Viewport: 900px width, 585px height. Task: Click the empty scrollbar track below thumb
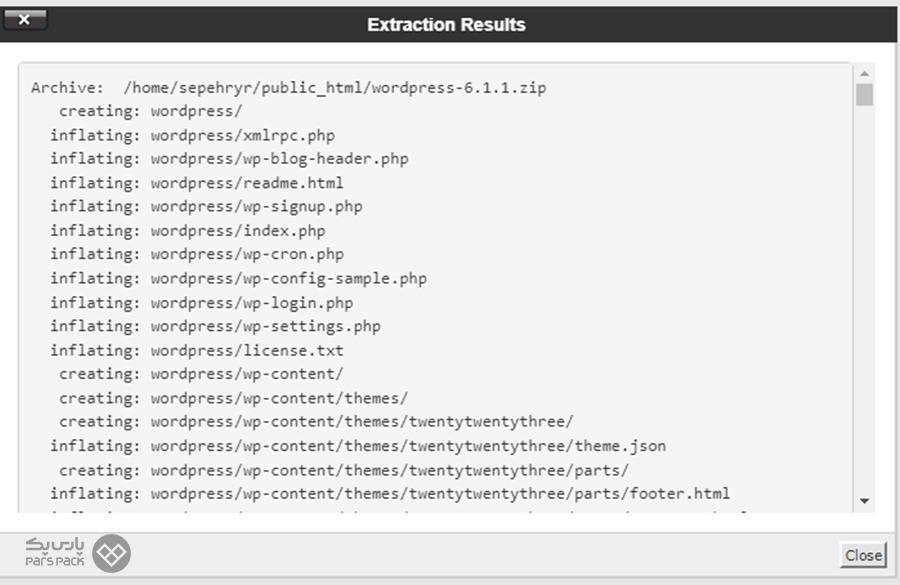point(864,299)
